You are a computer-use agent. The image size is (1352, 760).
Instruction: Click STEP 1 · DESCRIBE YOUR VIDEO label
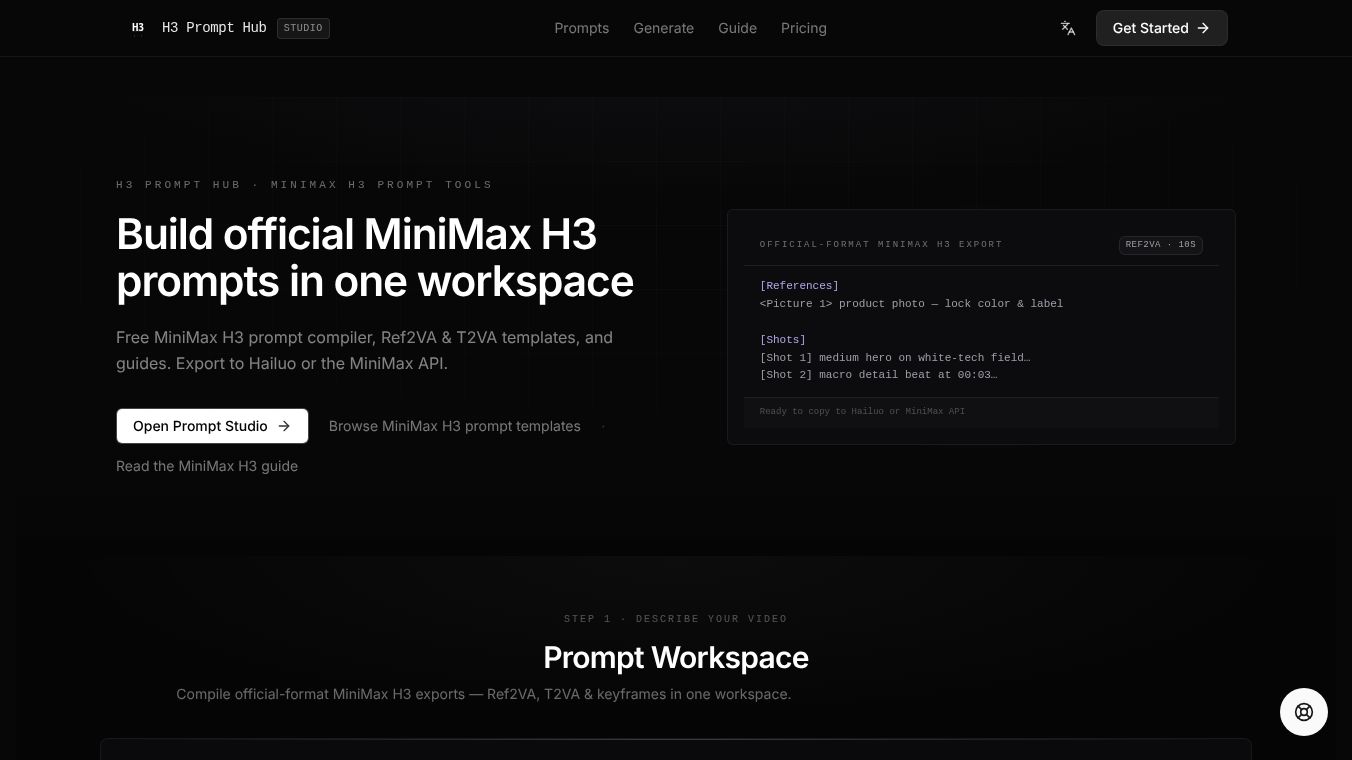(676, 619)
